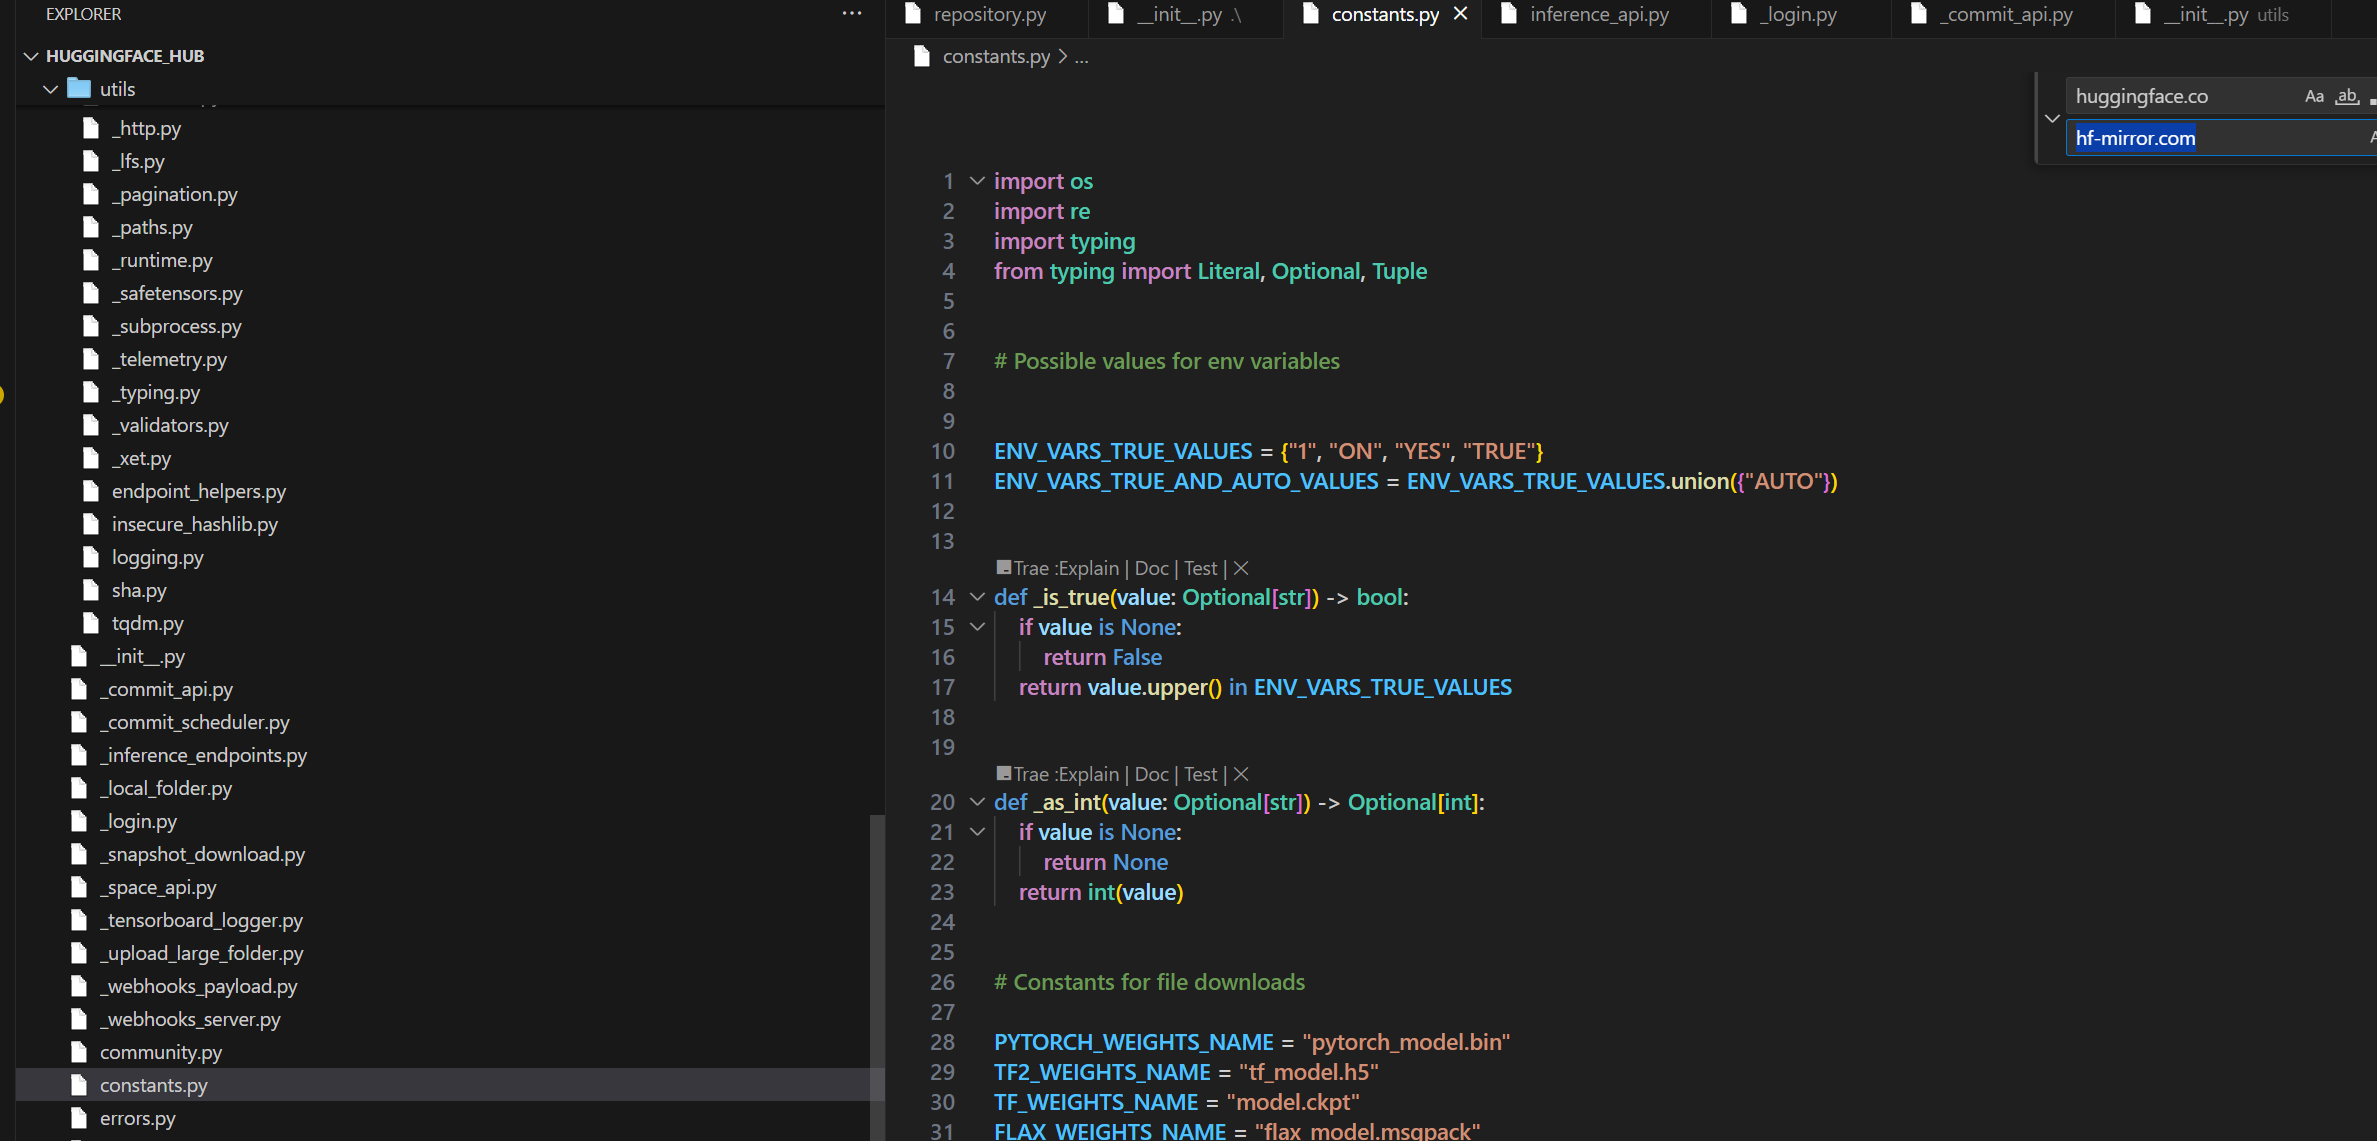Open file icon for logging.py

[91, 557]
